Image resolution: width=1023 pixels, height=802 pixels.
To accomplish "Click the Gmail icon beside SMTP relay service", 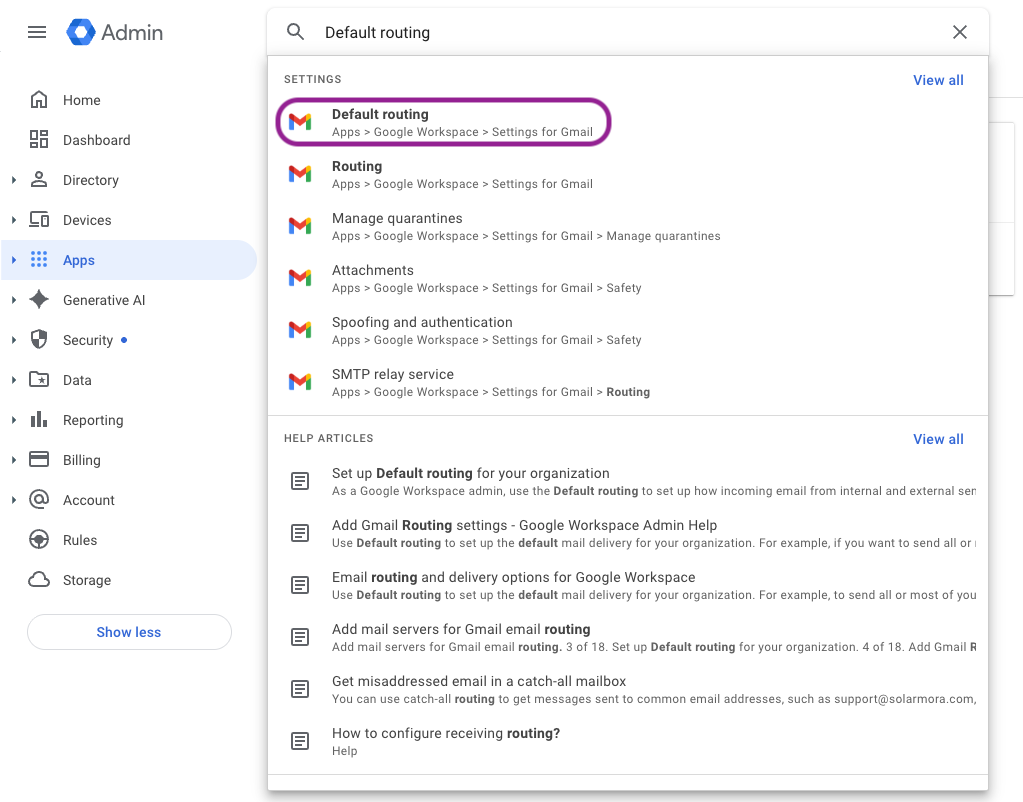I will click(300, 382).
